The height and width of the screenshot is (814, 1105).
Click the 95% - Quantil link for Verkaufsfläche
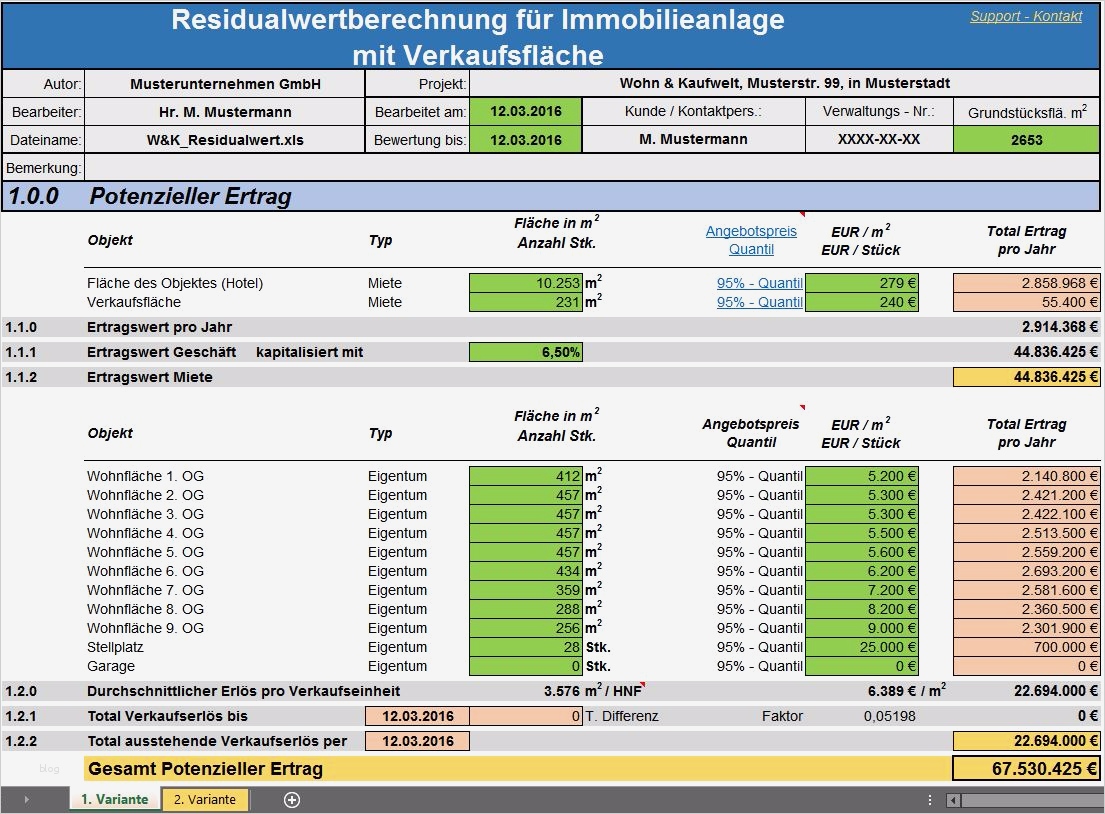tap(759, 302)
